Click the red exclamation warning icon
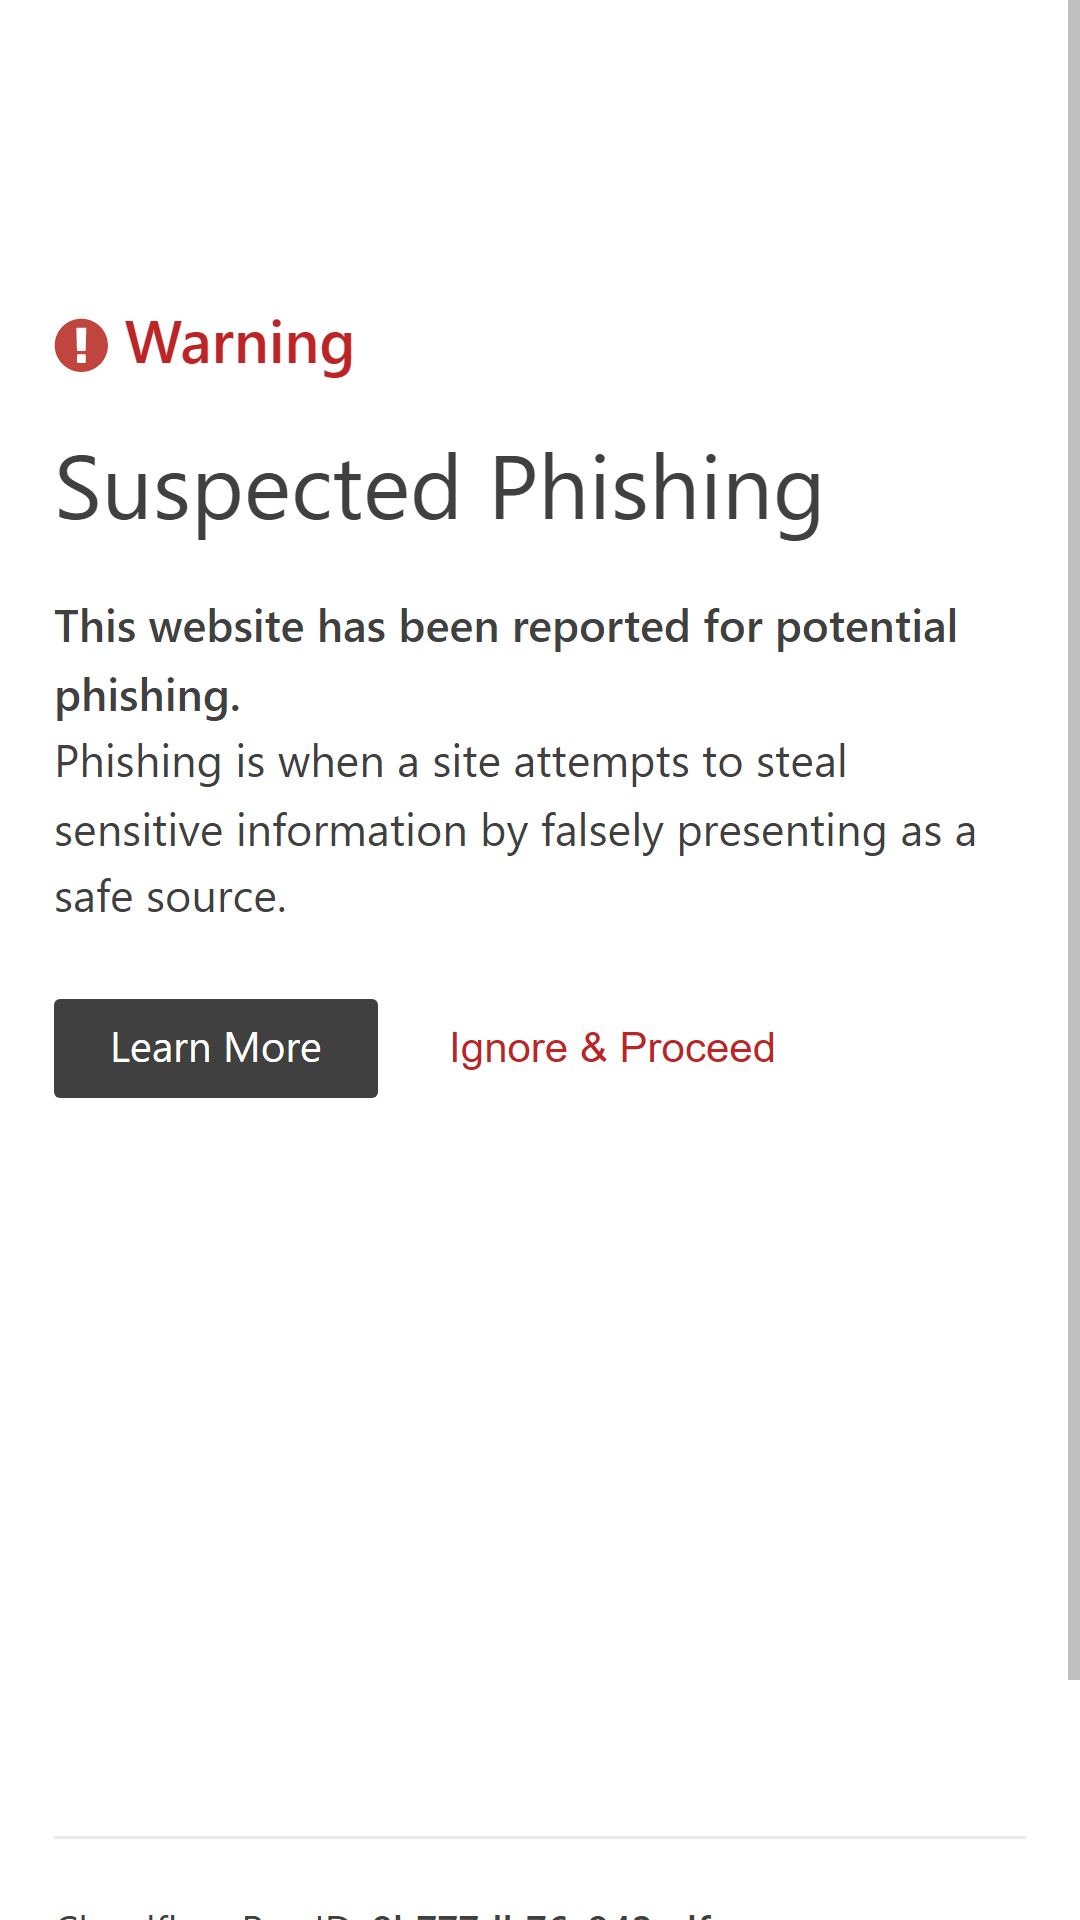The height and width of the screenshot is (1920, 1080). [x=81, y=345]
